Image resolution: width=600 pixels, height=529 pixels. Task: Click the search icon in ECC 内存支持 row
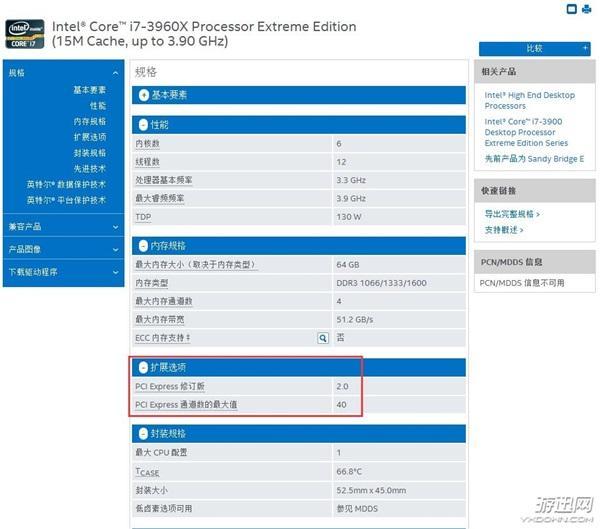323,338
